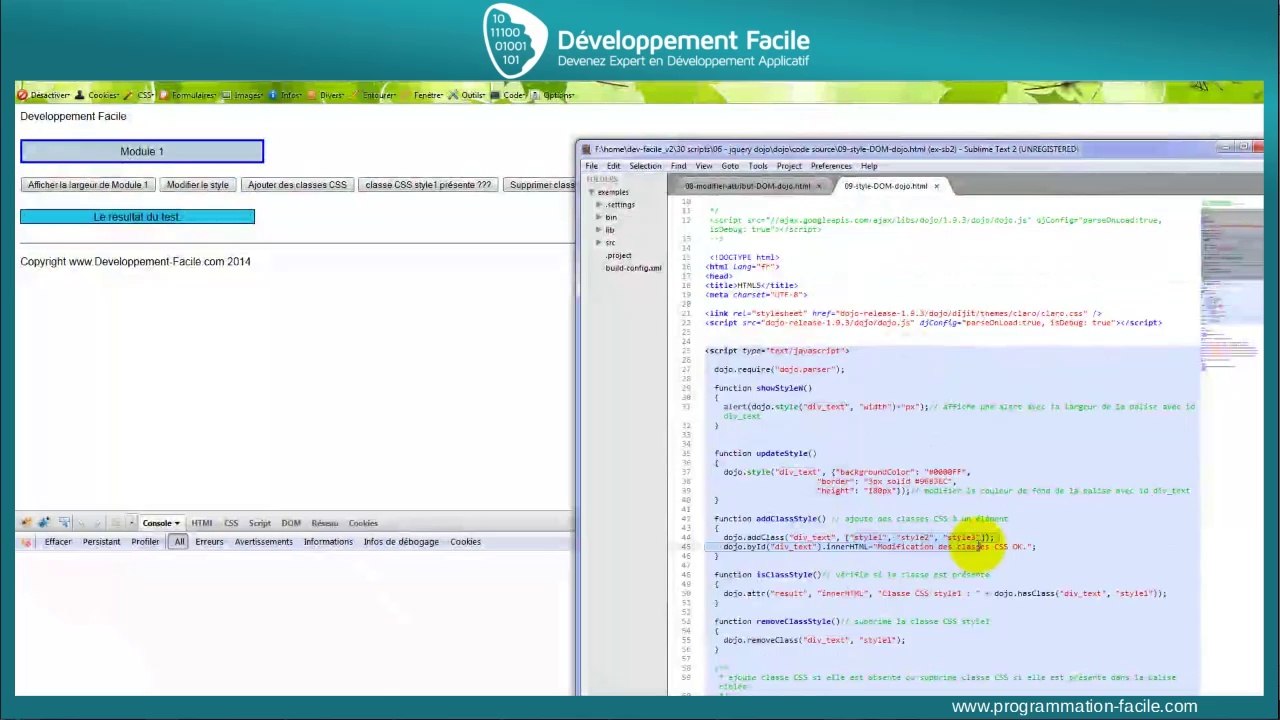Open the Entourer dropdown menu
The image size is (1280, 720).
[374, 95]
